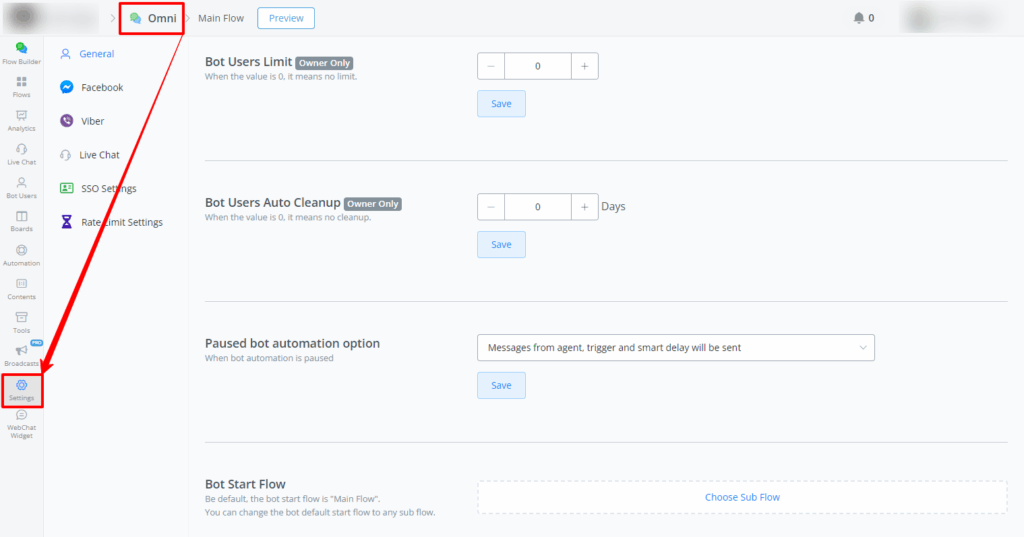Open Flow Builder in the left sidebar
The image size is (1024, 537).
(21, 52)
